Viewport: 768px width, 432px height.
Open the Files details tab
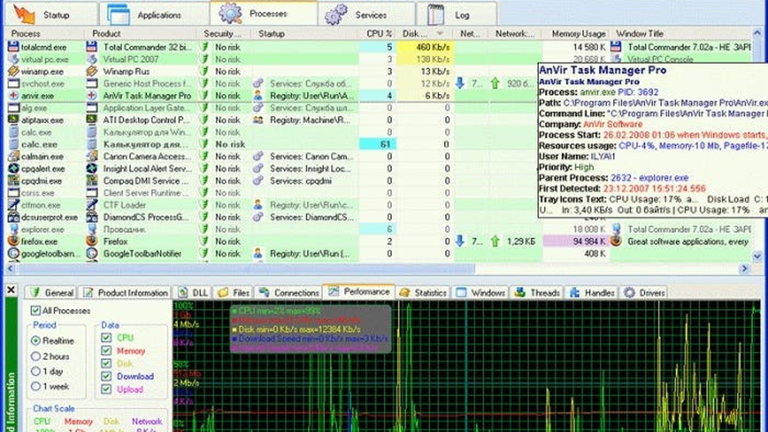tap(234, 292)
